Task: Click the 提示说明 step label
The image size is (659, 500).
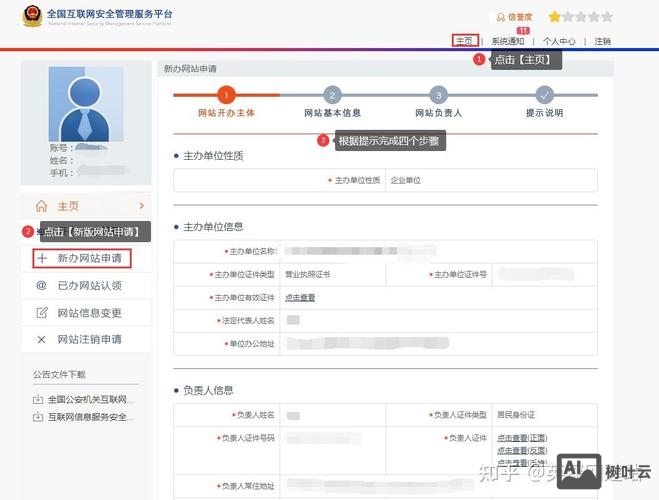Action: [x=544, y=113]
